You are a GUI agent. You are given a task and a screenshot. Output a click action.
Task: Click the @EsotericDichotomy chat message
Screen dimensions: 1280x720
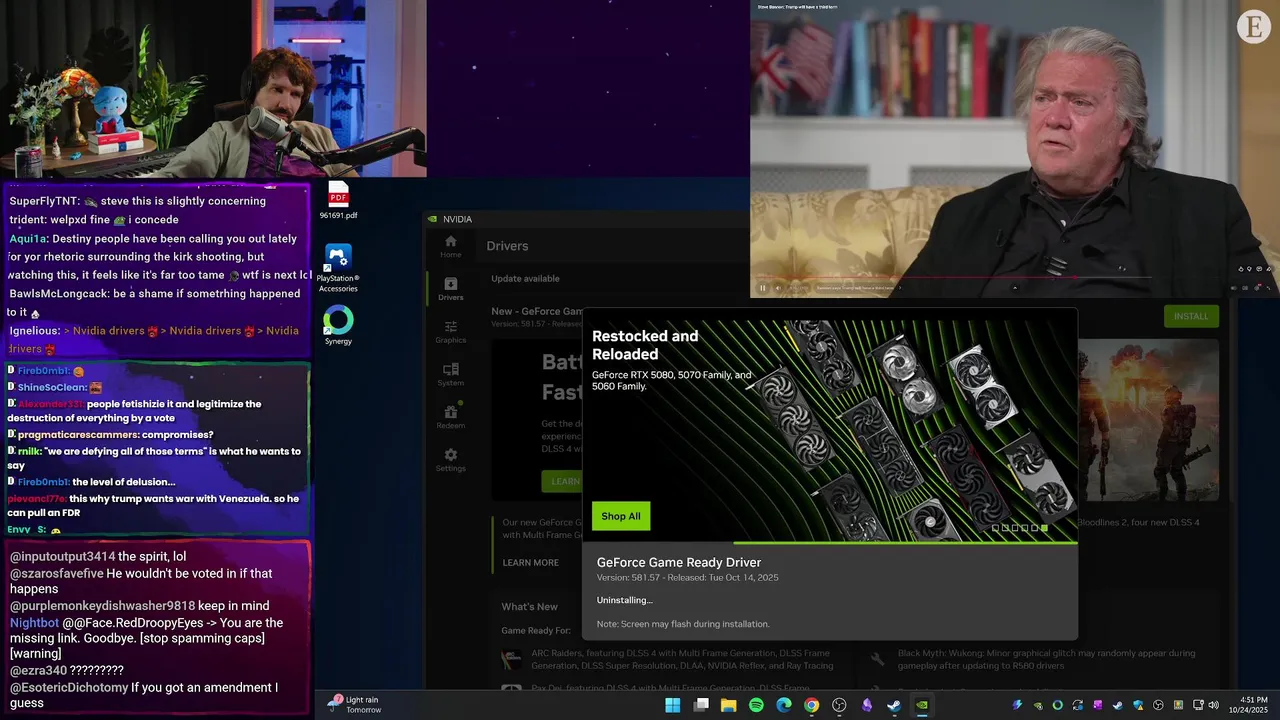144,695
